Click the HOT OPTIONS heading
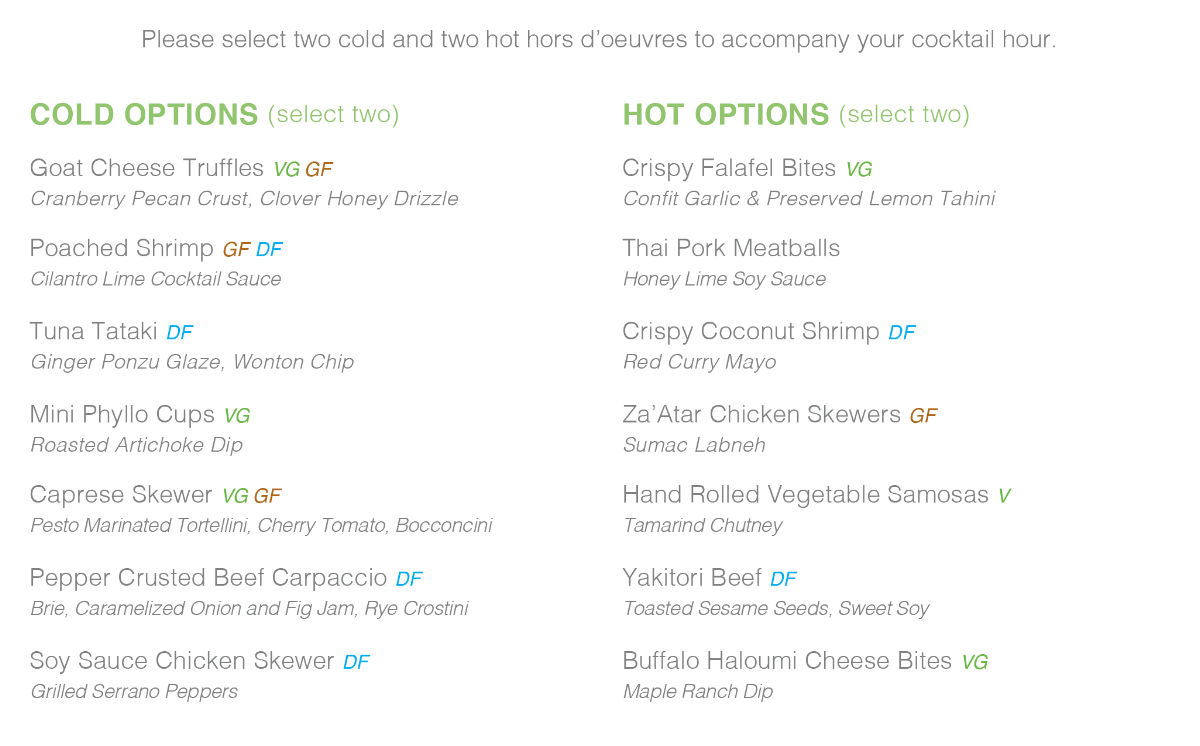Viewport: 1200px width, 746px height. tap(725, 115)
